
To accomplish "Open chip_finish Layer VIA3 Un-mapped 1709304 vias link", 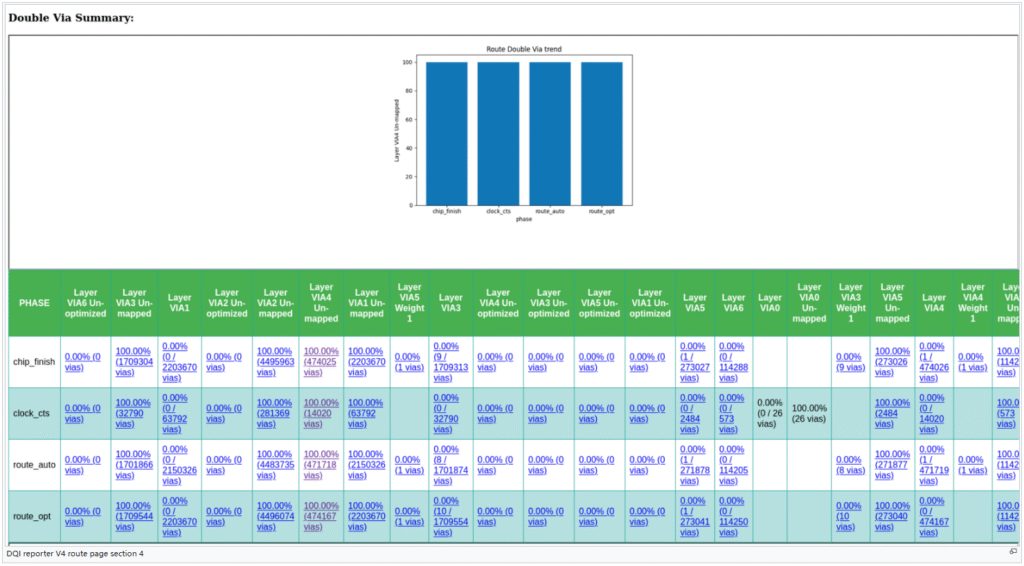I will 133,362.
